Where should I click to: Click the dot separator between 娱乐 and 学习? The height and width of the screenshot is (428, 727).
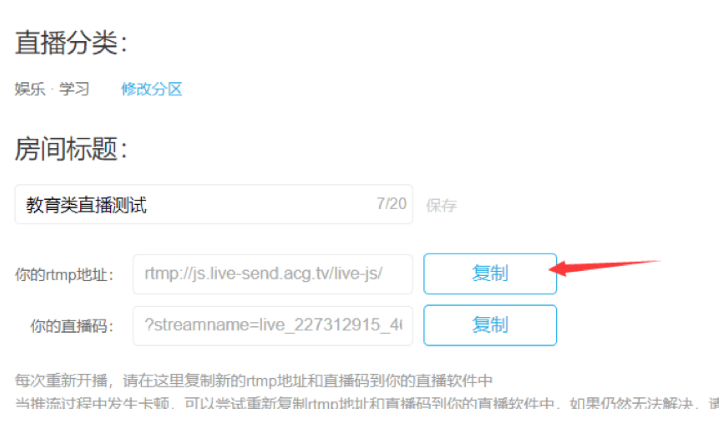(x=52, y=89)
